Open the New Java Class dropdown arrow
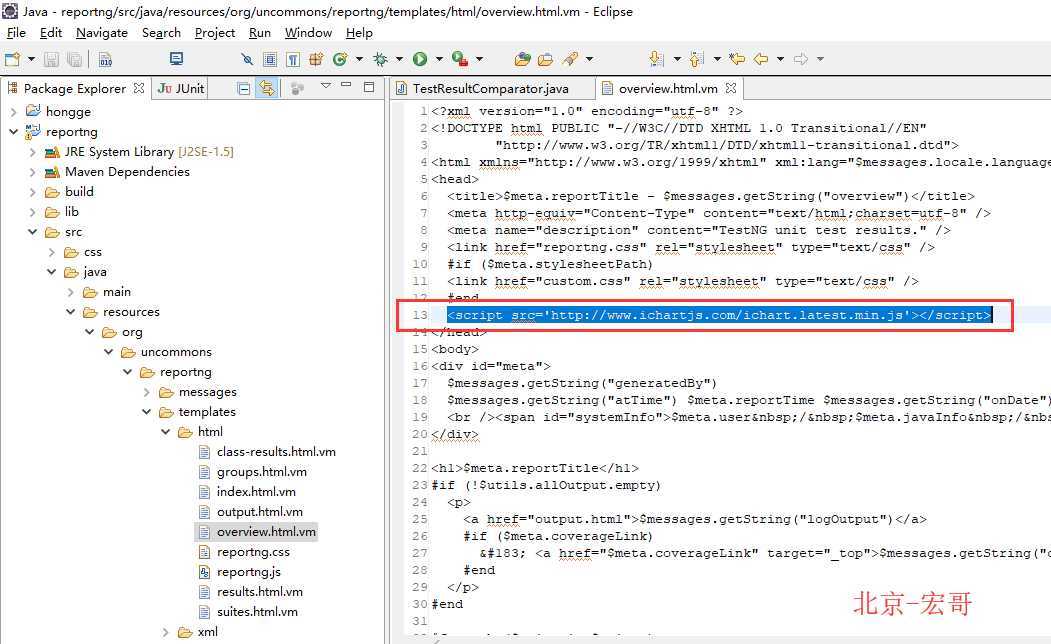Image resolution: width=1051 pixels, height=644 pixels. (x=359, y=60)
